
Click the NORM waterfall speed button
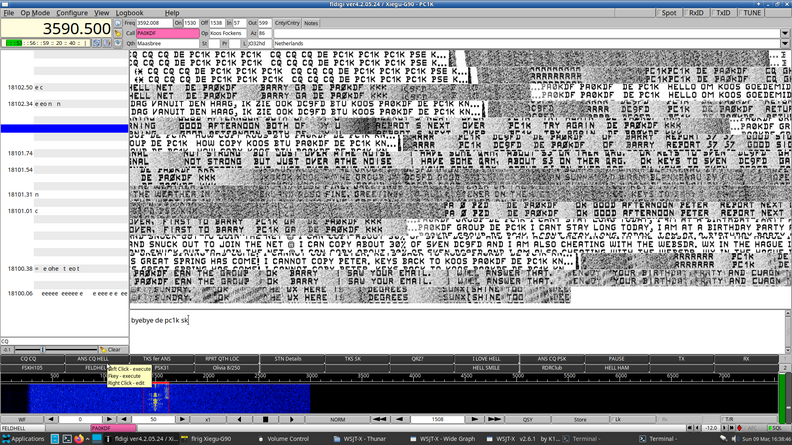(338, 419)
